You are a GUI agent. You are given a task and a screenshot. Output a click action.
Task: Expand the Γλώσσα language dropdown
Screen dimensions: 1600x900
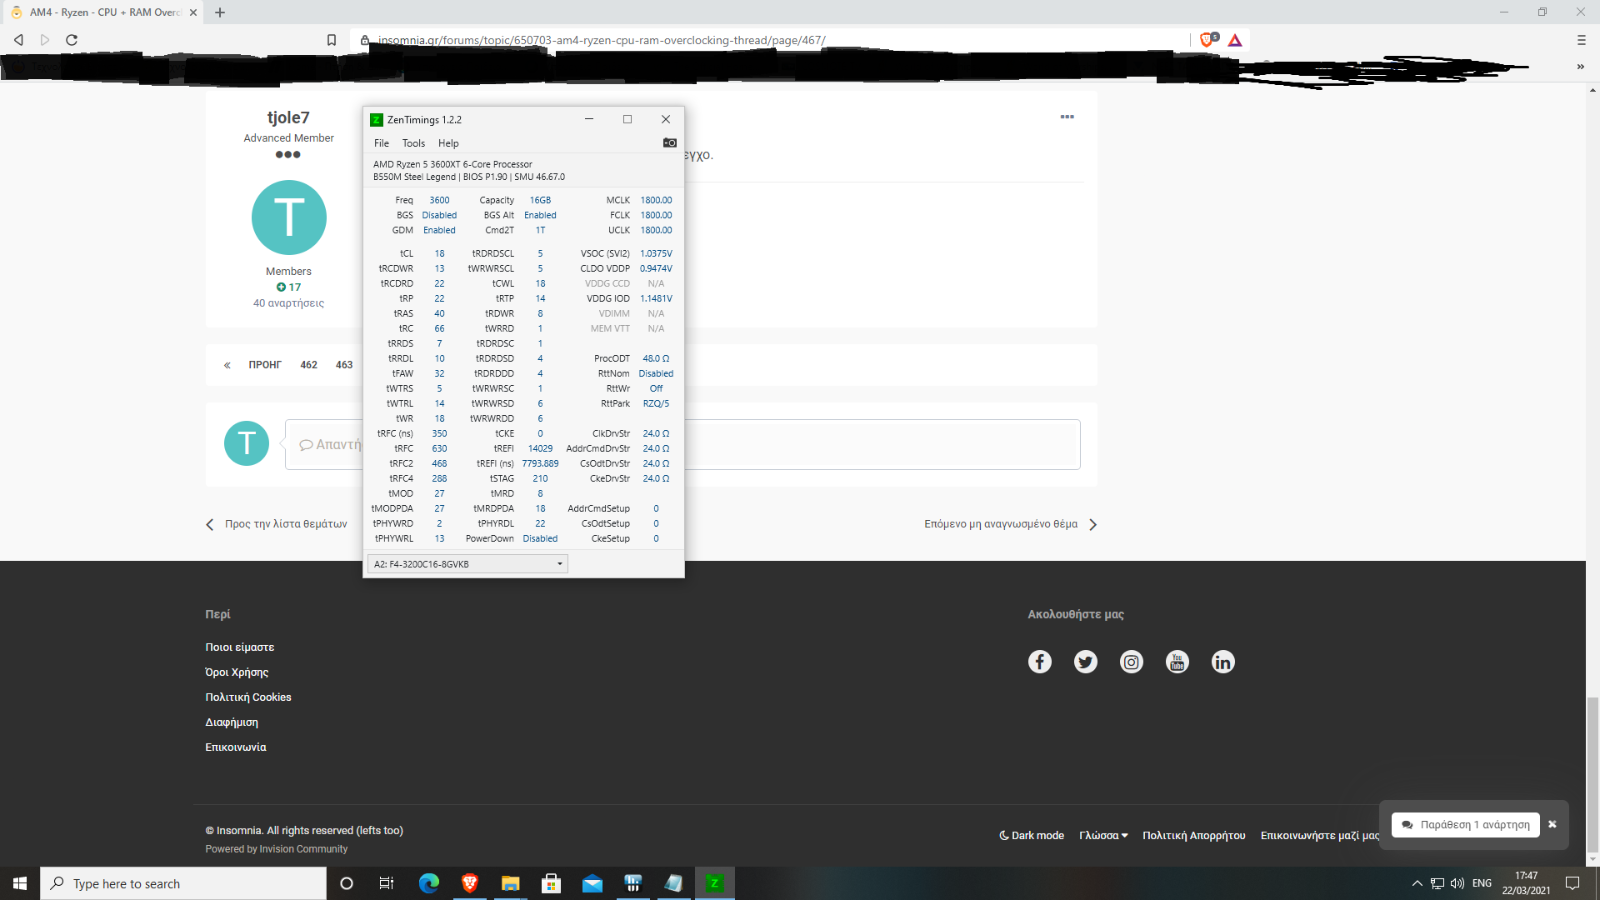click(x=1103, y=835)
